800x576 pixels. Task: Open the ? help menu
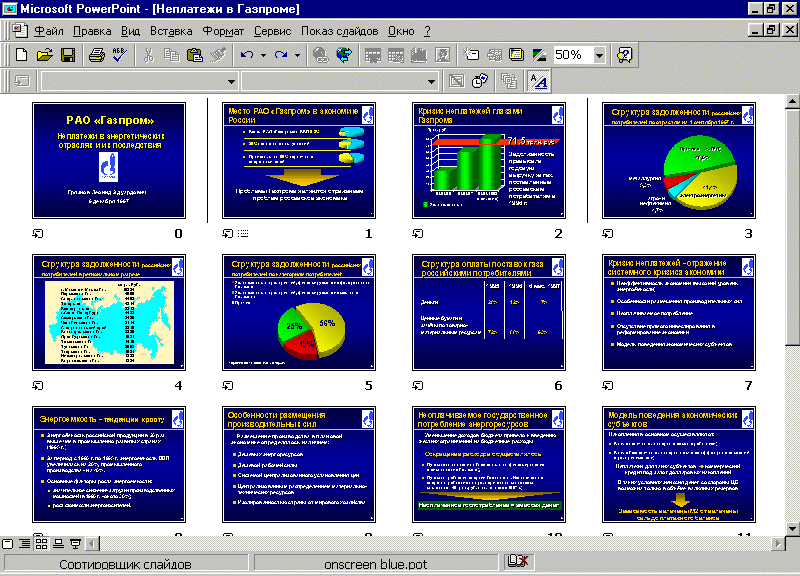[427, 31]
